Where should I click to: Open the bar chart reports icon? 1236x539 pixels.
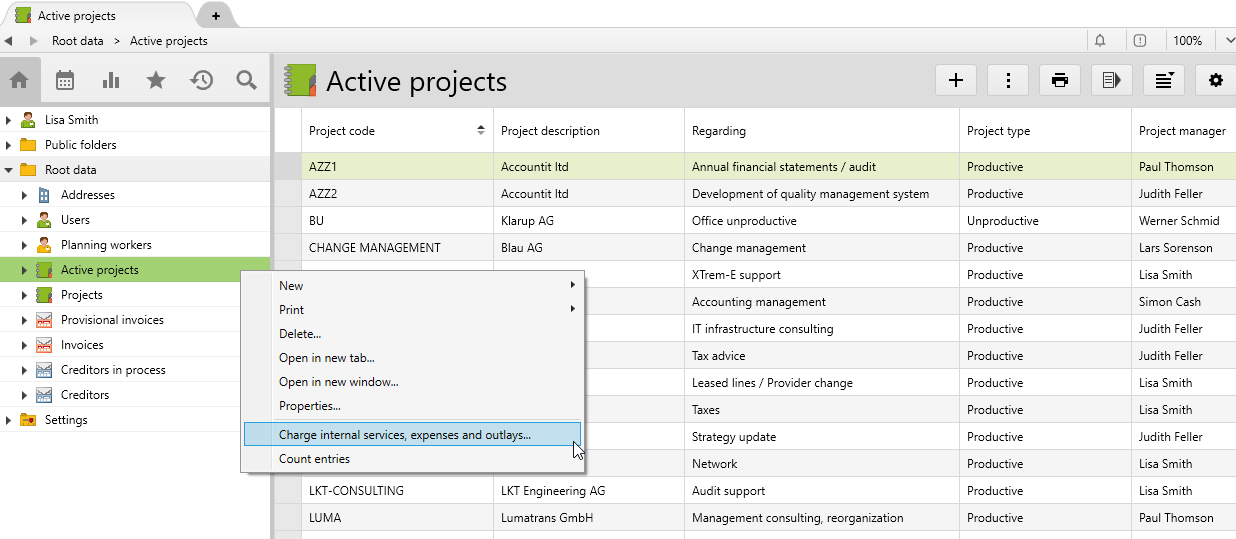(111, 80)
